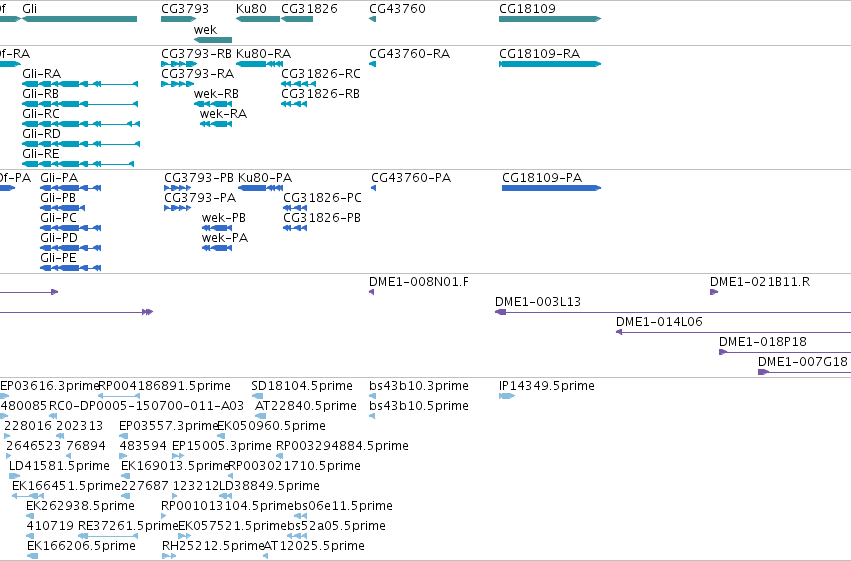
Task: Open transcript Ku80-RA
Action: tap(259, 64)
